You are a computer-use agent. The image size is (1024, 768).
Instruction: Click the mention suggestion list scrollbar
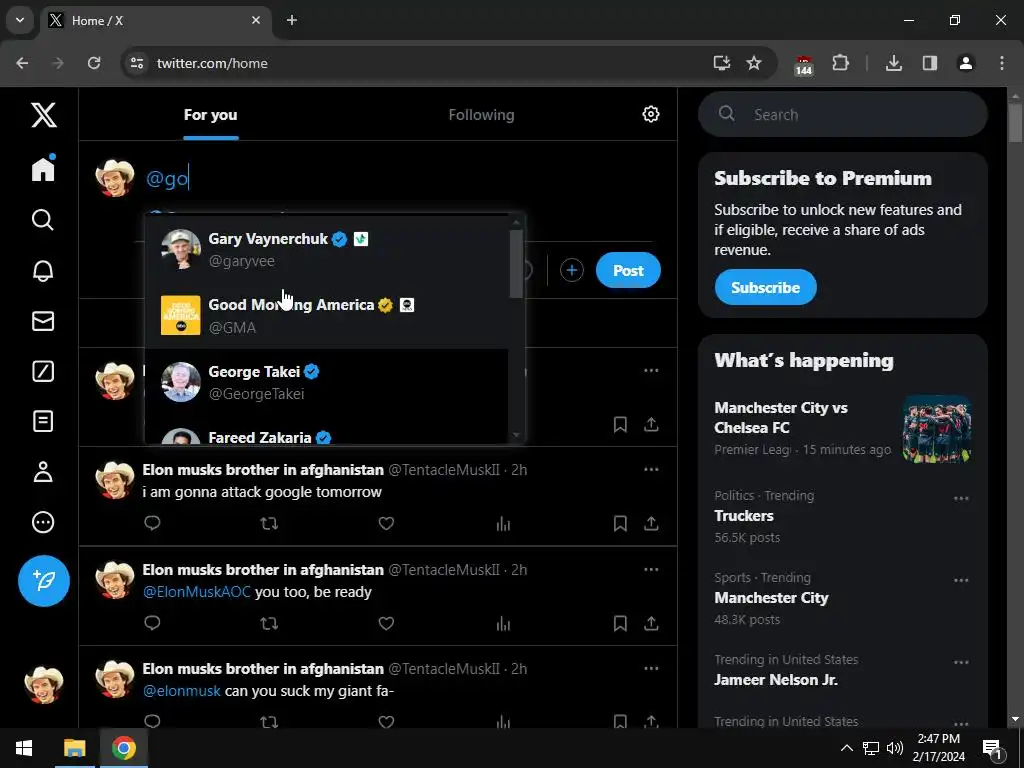(x=516, y=263)
